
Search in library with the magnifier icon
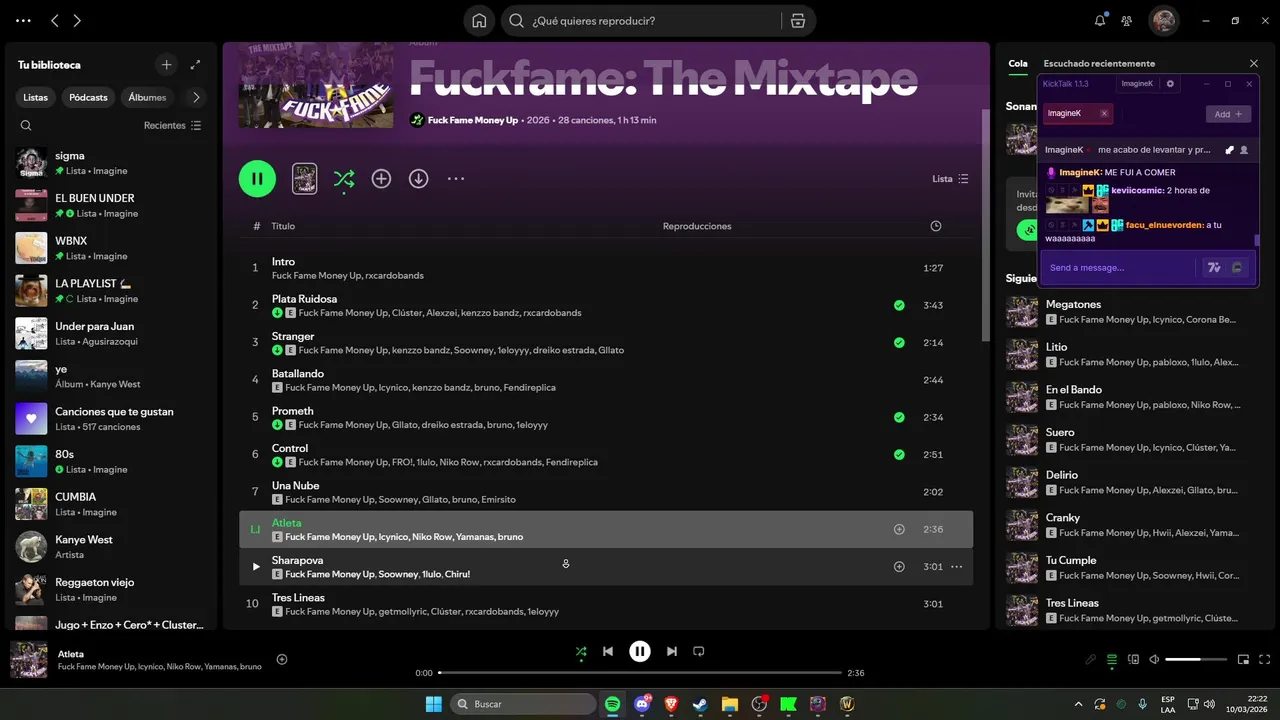coord(26,125)
